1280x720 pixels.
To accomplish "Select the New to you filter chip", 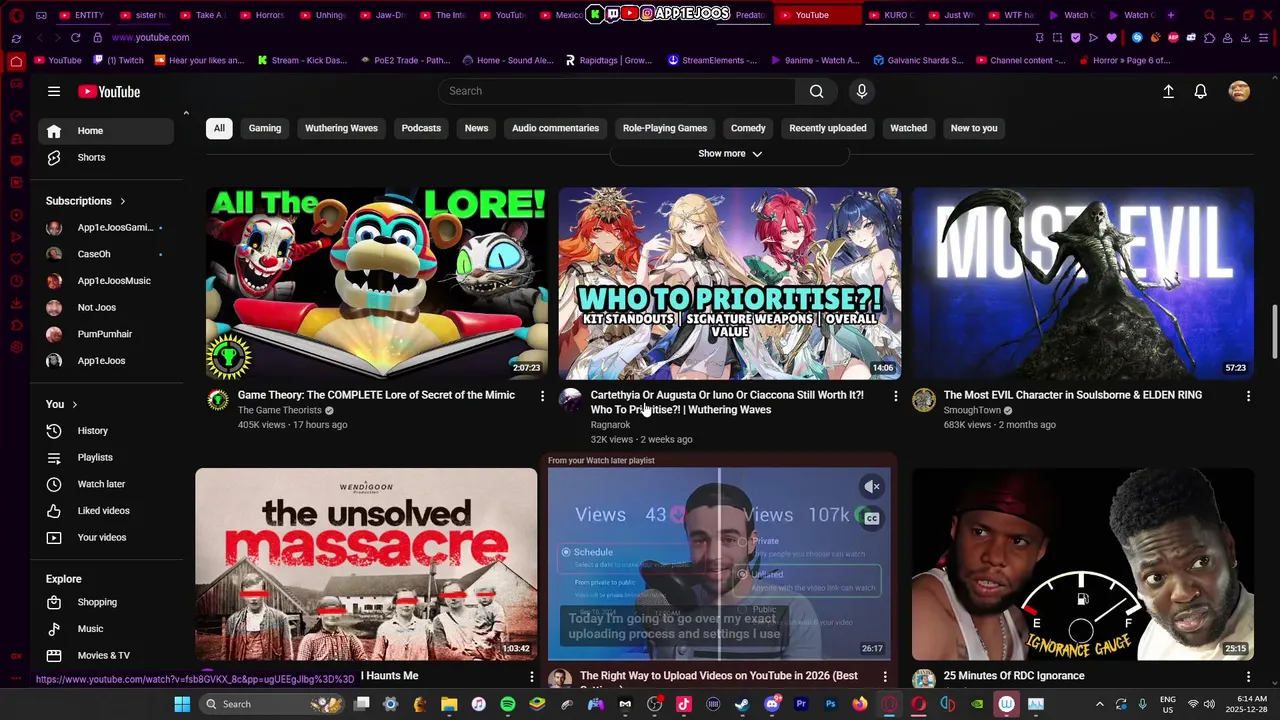I will pyautogui.click(x=974, y=128).
